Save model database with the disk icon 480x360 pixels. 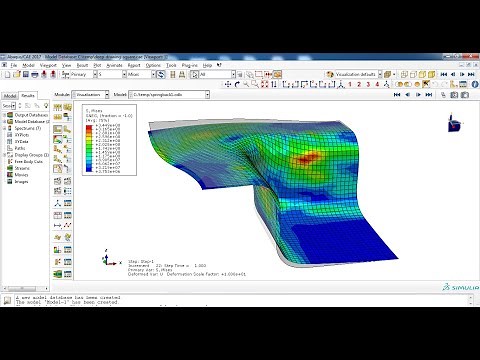click(26, 74)
